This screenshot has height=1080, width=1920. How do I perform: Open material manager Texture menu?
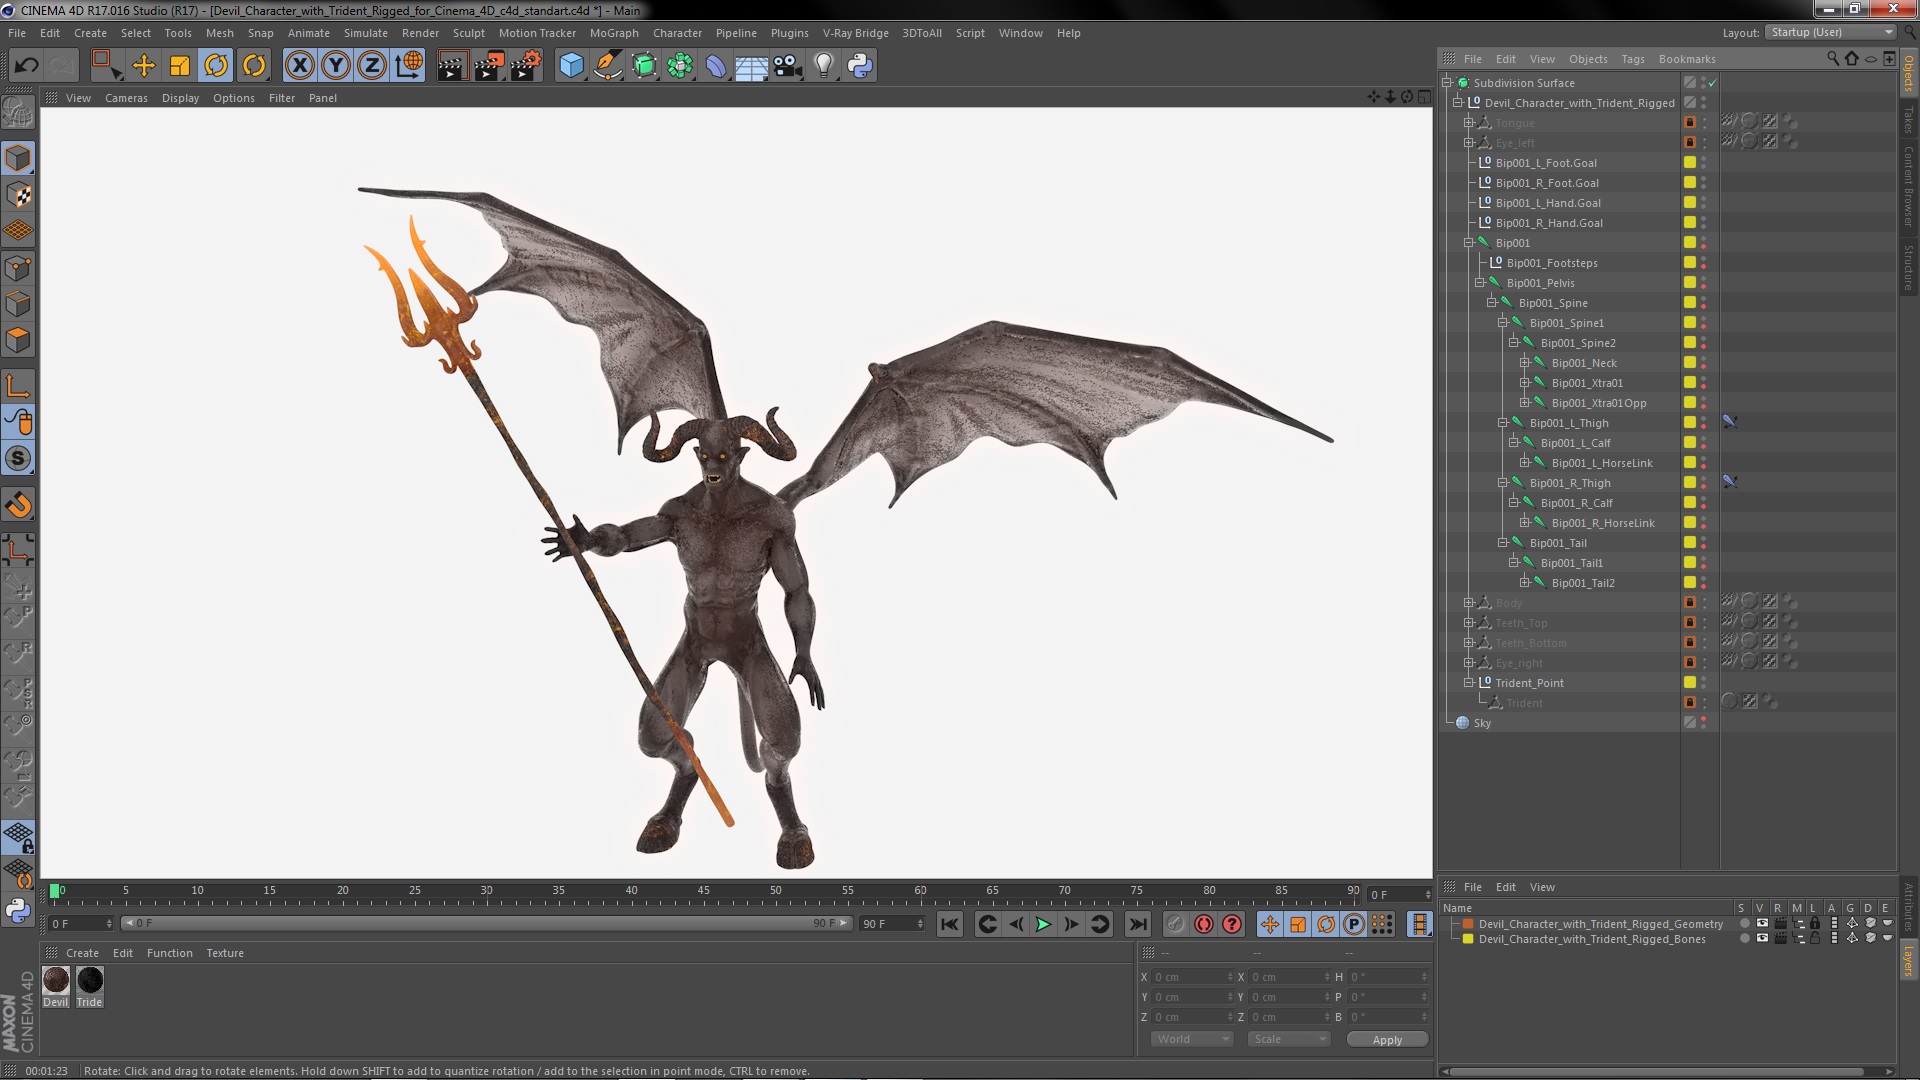(225, 953)
